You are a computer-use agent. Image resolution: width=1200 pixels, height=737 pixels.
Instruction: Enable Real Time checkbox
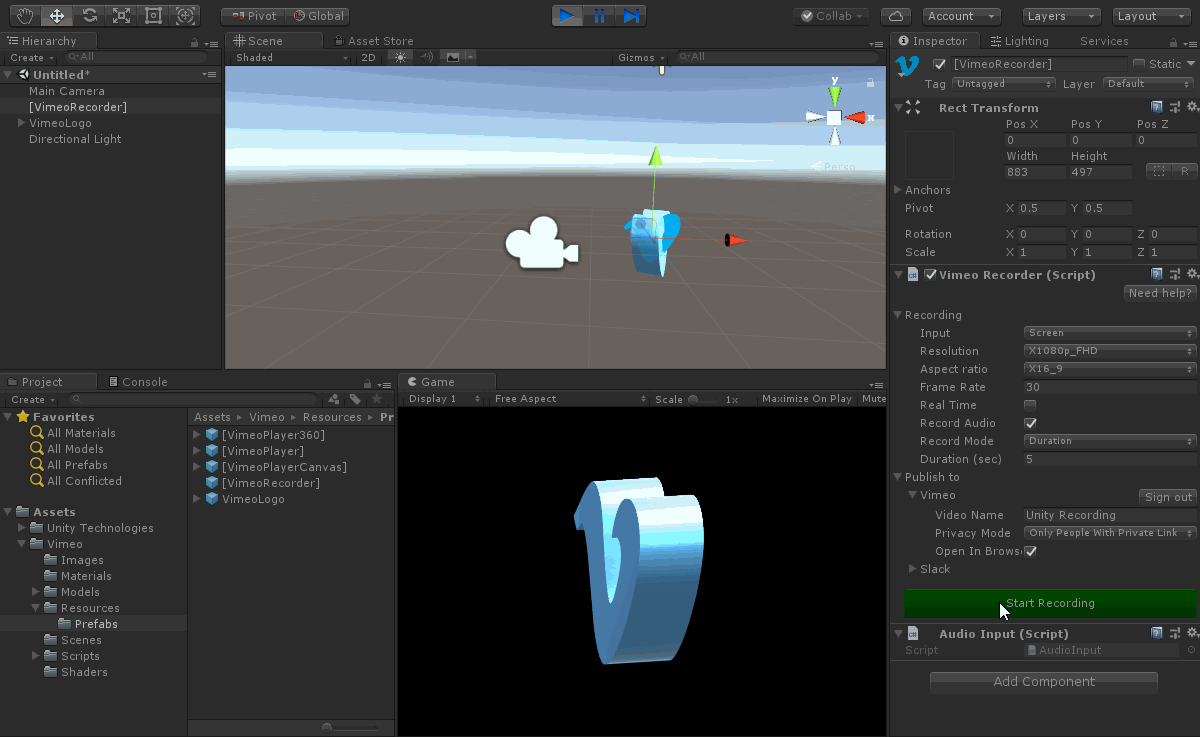[x=1030, y=405]
